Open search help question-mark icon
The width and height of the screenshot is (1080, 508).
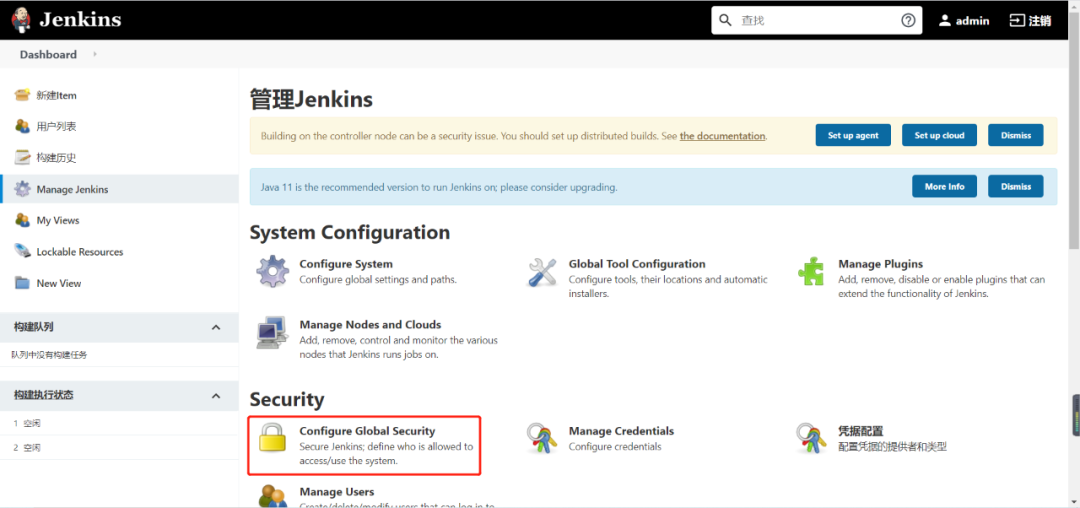coord(908,21)
